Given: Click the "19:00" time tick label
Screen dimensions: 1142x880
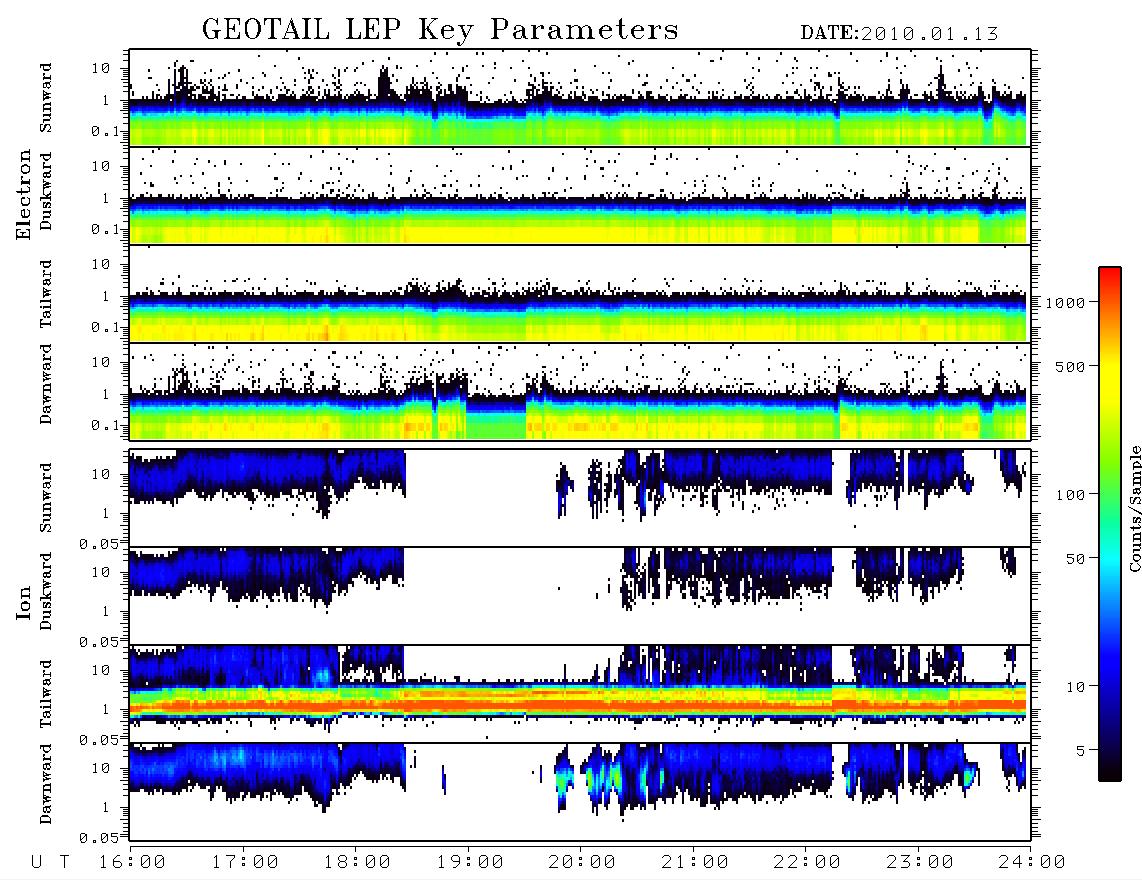Looking at the screenshot, I should click(x=470, y=863).
